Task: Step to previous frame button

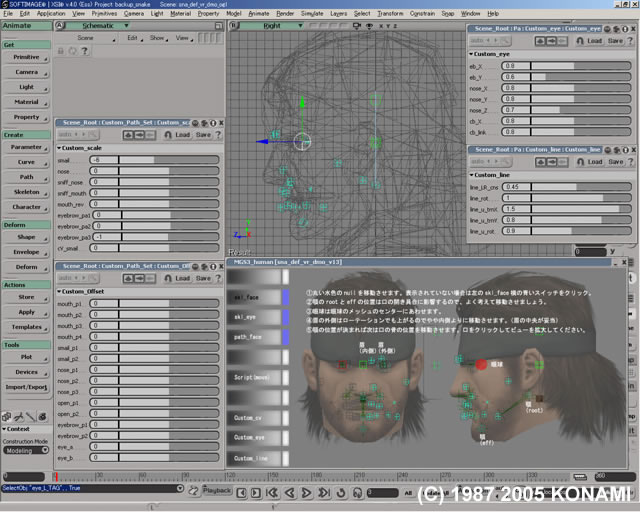Action: [x=242, y=493]
